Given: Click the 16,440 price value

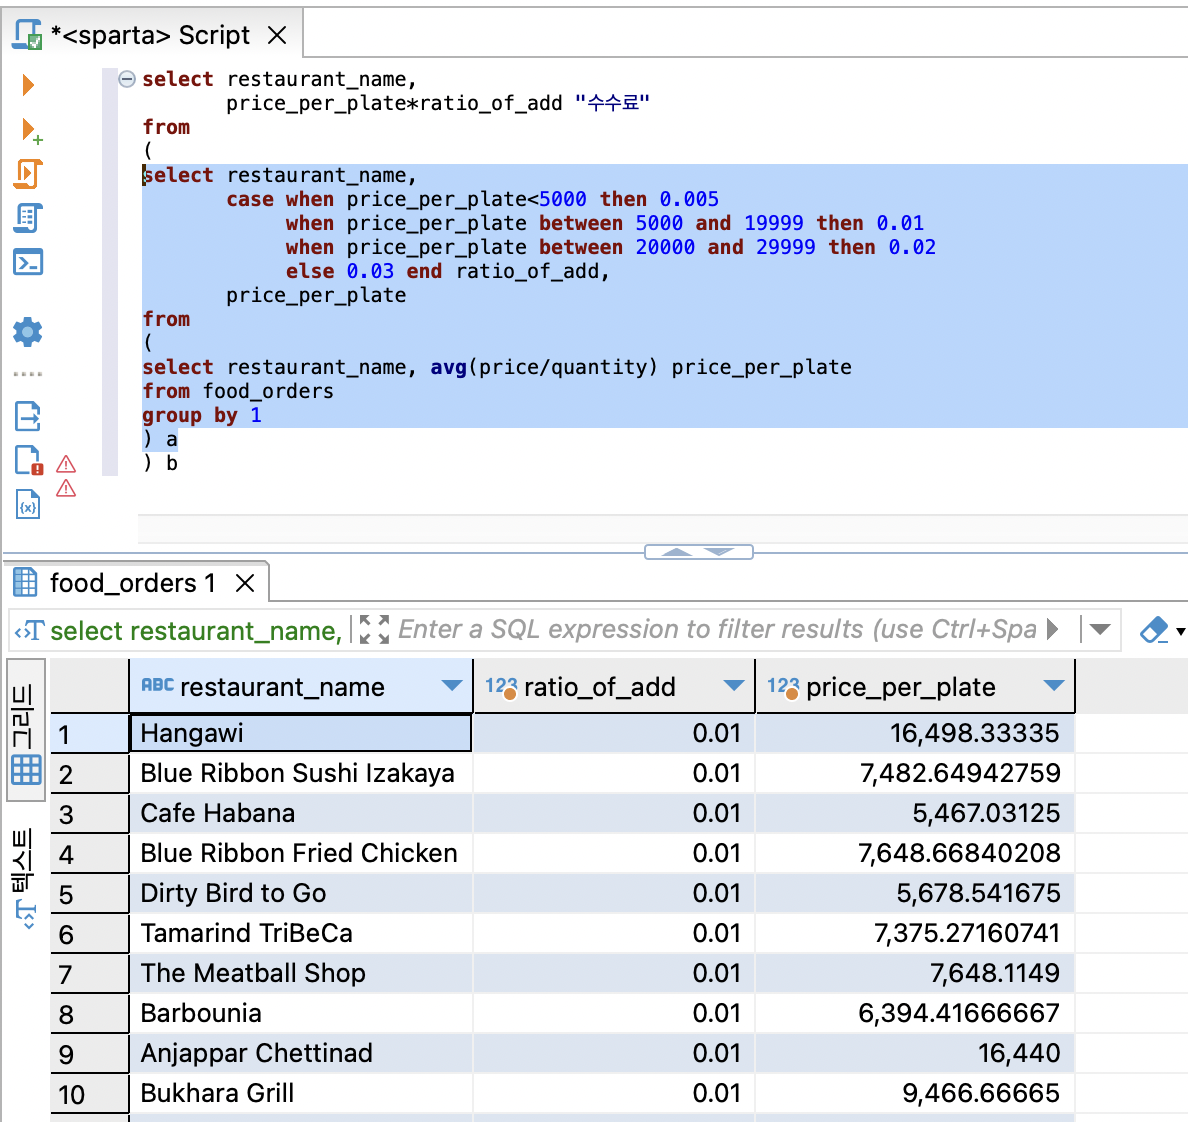Looking at the screenshot, I should pos(1019,1054).
